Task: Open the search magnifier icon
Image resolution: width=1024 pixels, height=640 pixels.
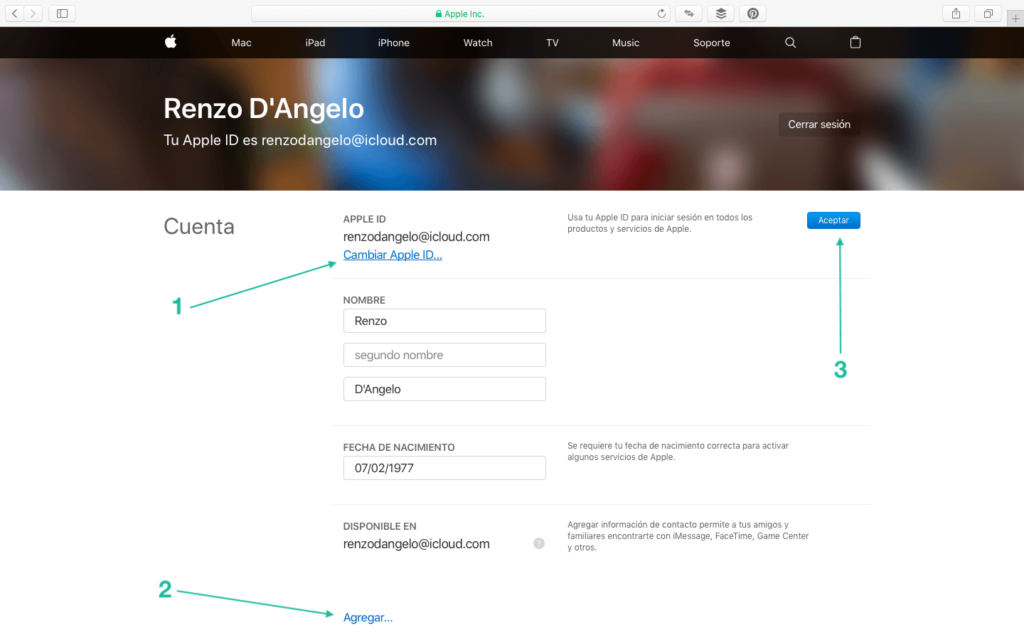Action: point(790,42)
